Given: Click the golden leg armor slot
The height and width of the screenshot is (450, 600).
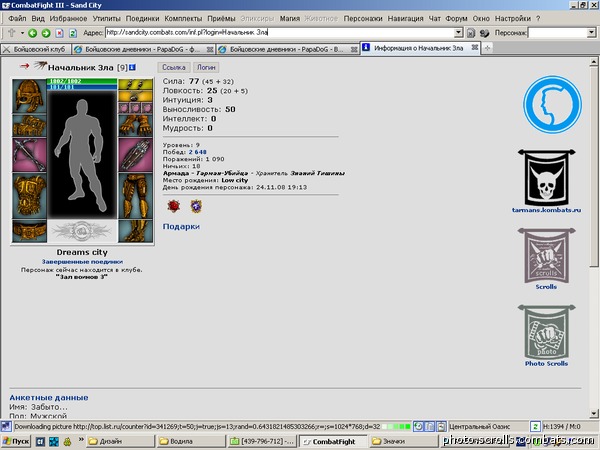Looking at the screenshot, I should (x=135, y=196).
